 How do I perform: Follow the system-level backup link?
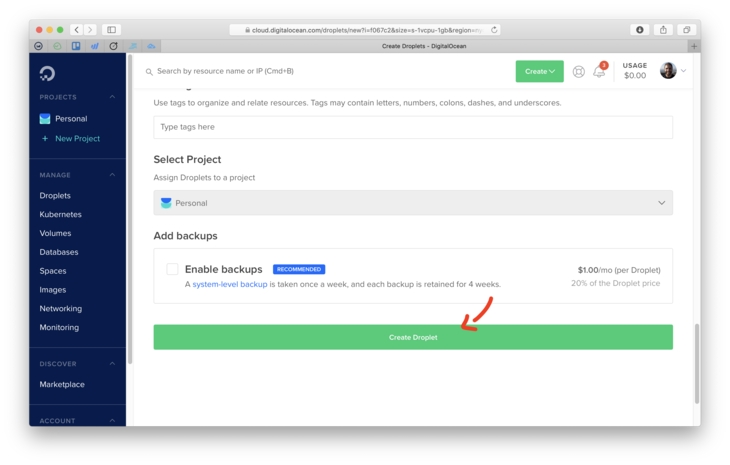[230, 284]
